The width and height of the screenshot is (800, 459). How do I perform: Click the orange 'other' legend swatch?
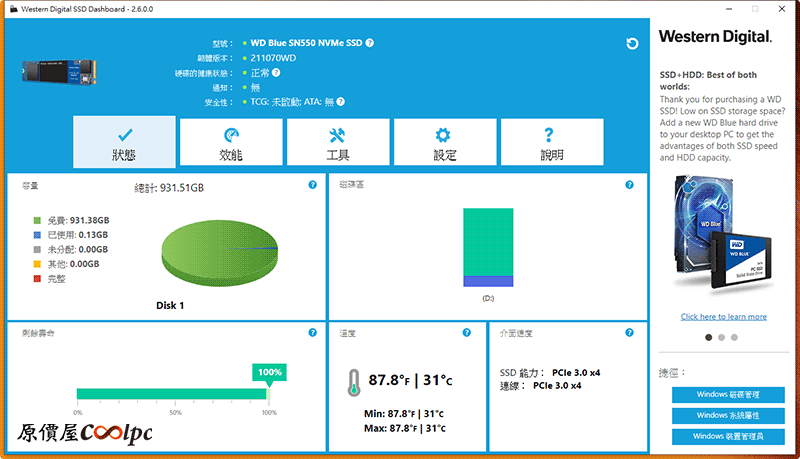pos(37,264)
